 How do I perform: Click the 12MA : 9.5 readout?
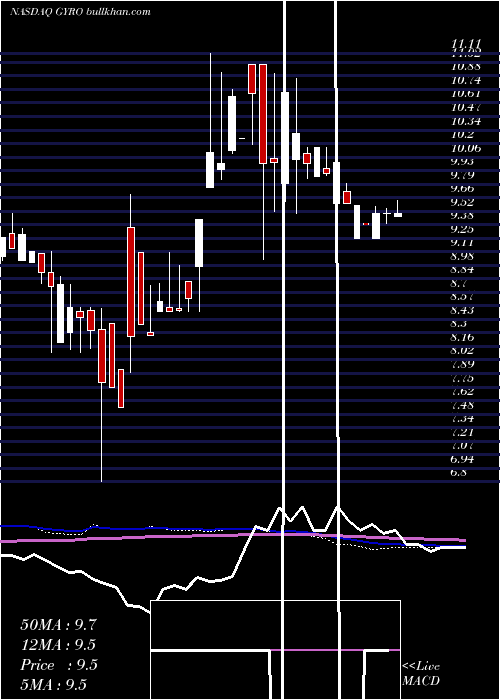coord(58,645)
